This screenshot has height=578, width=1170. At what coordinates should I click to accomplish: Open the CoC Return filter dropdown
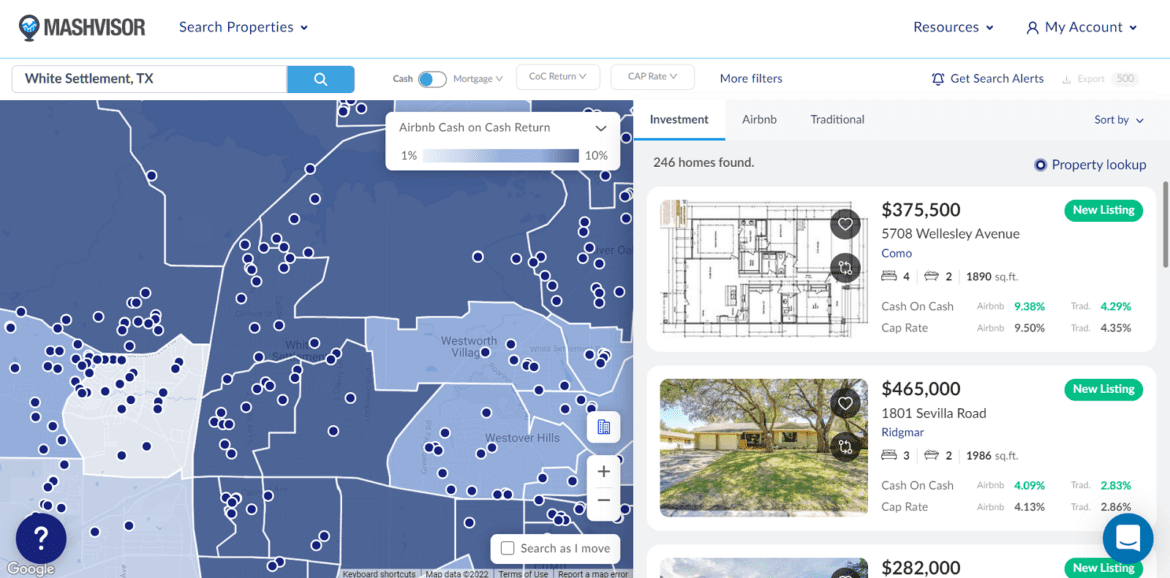coord(557,77)
